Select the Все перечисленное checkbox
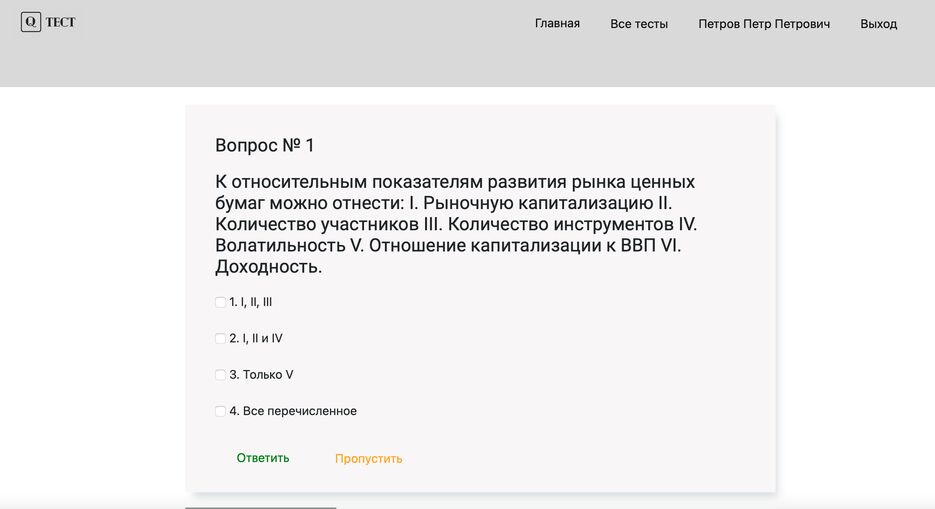Screen dimensions: 935x509 pyautogui.click(x=221, y=411)
